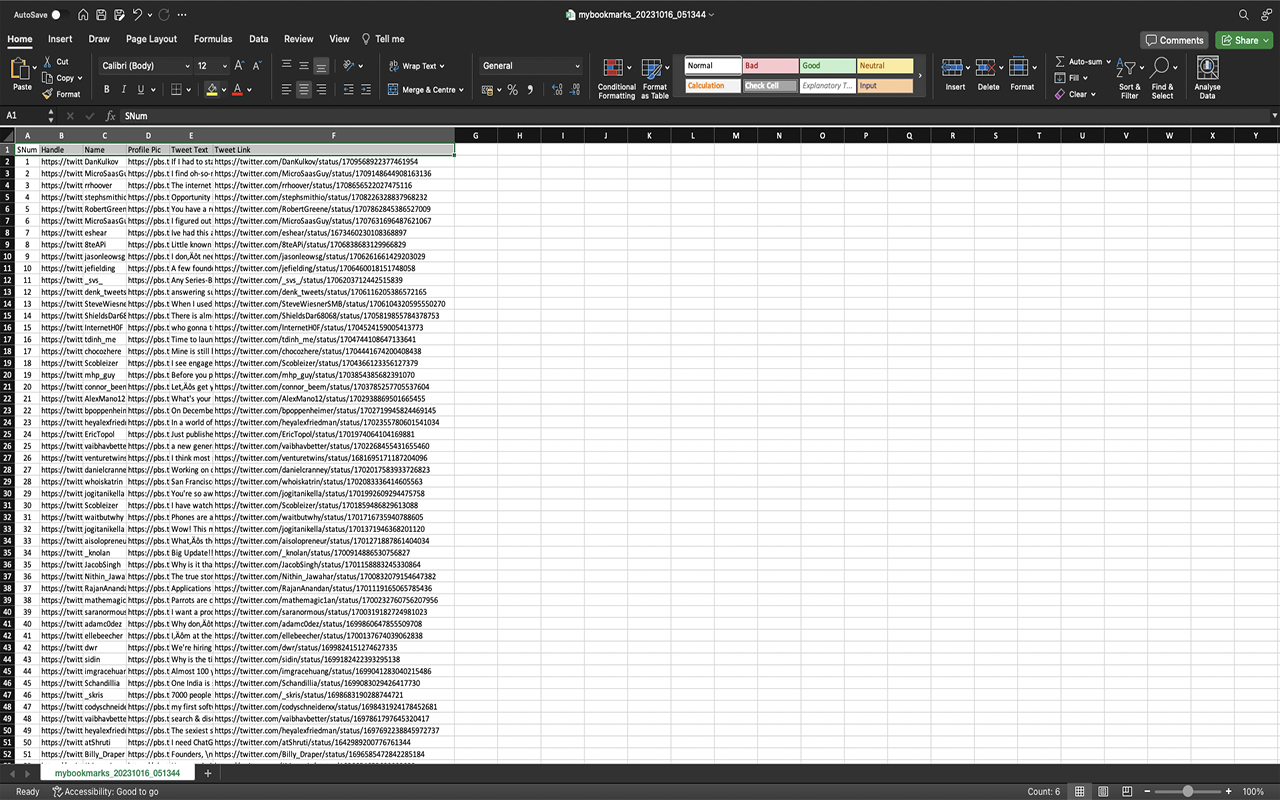1280x800 pixels.
Task: Decrease font size with smaller A icon
Action: click(257, 66)
